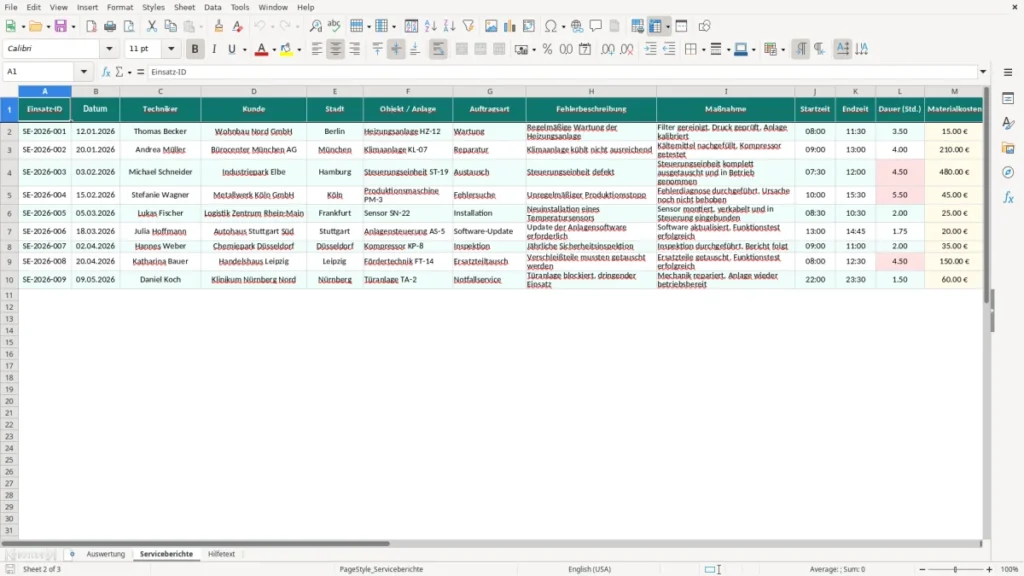Image resolution: width=1024 pixels, height=576 pixels.
Task: Toggle Center Horizontally alignment
Action: 336,49
